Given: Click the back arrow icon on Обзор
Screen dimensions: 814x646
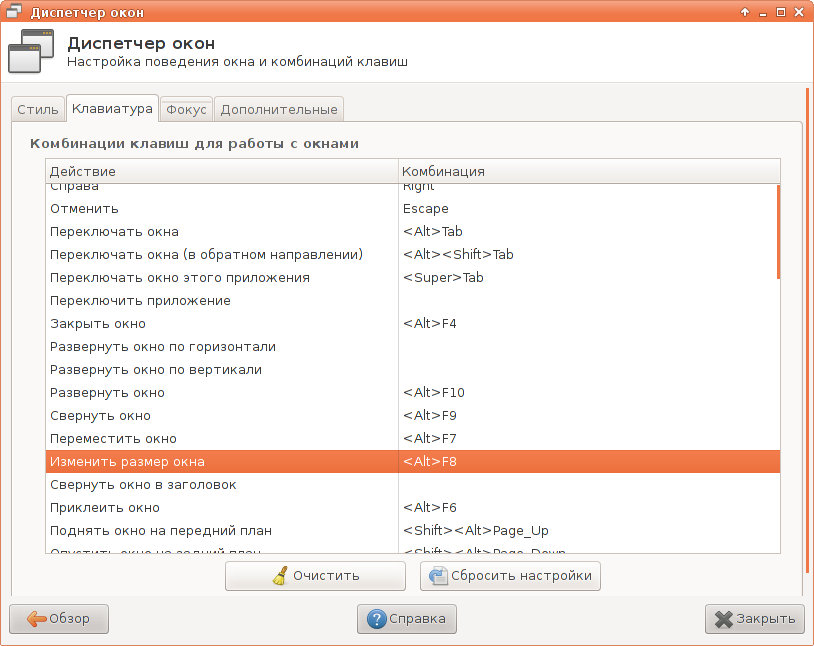Looking at the screenshot, I should 36,618.
